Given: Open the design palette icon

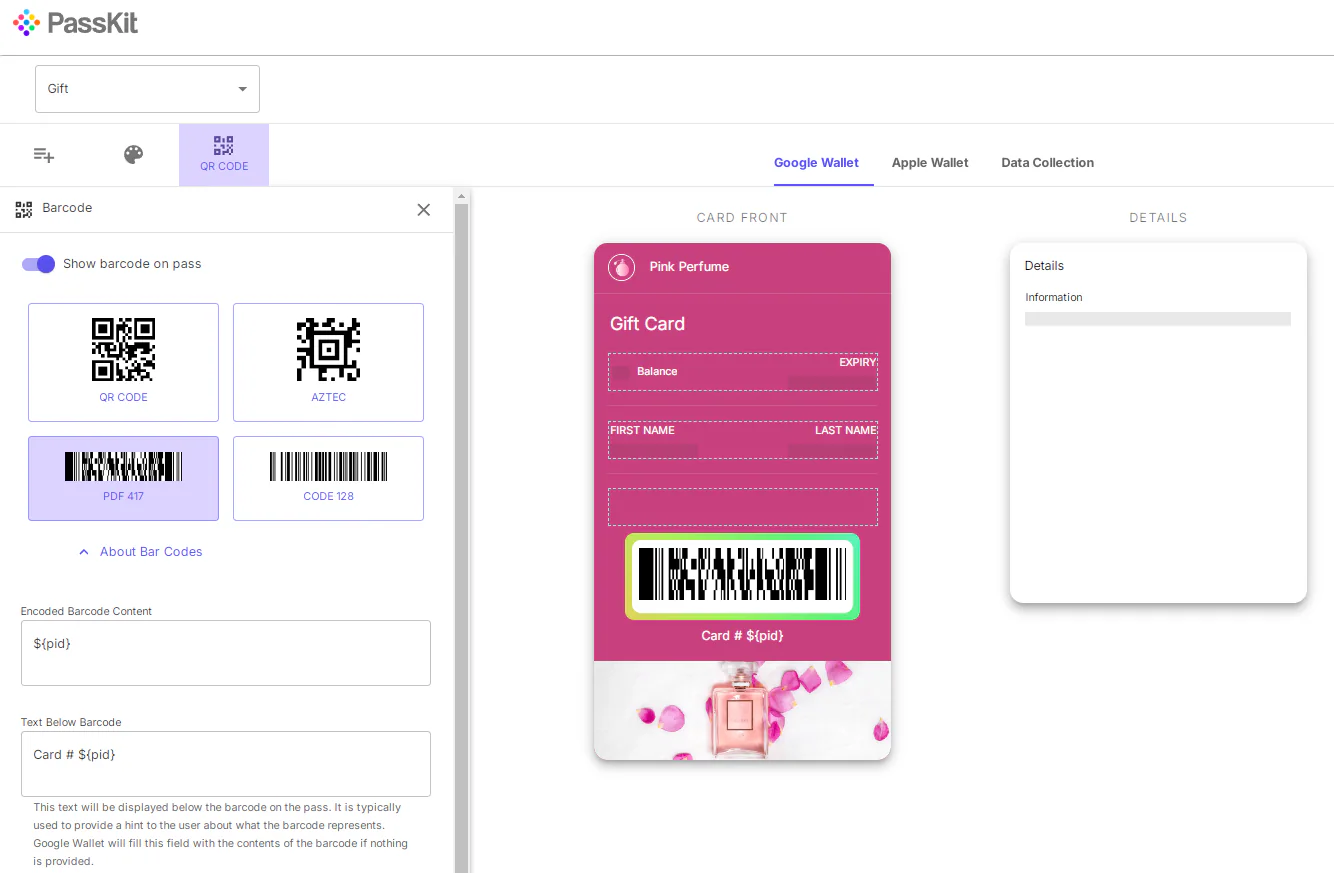Looking at the screenshot, I should pos(134,155).
